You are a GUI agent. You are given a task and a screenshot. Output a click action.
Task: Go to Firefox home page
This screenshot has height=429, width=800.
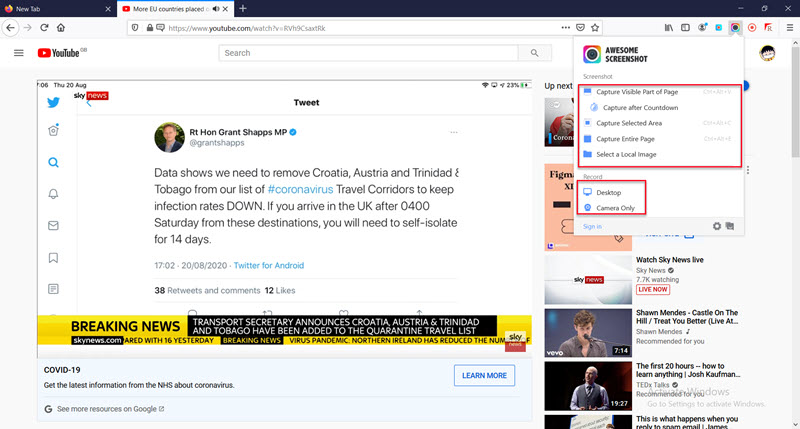click(61, 28)
